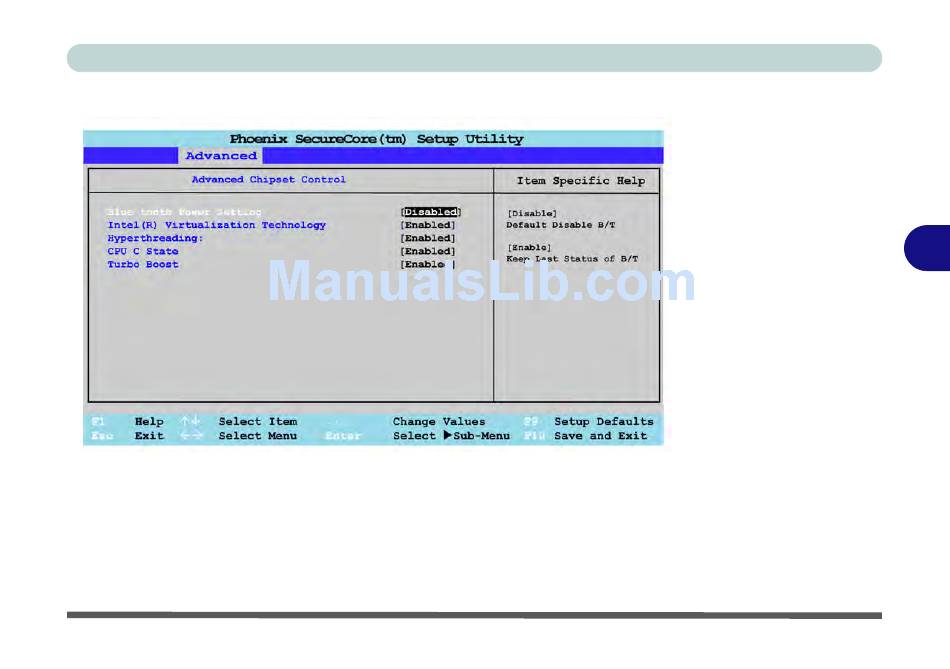
Task: Click the Turbo Boost item label
Action: tap(143, 264)
